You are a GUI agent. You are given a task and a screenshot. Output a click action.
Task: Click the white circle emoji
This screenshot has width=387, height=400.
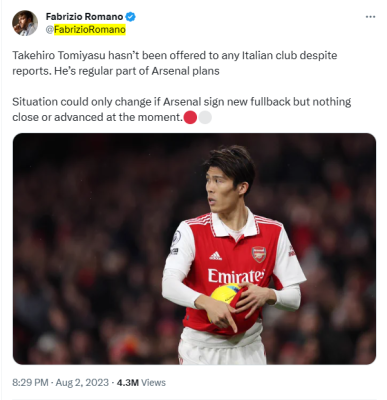[x=205, y=117]
